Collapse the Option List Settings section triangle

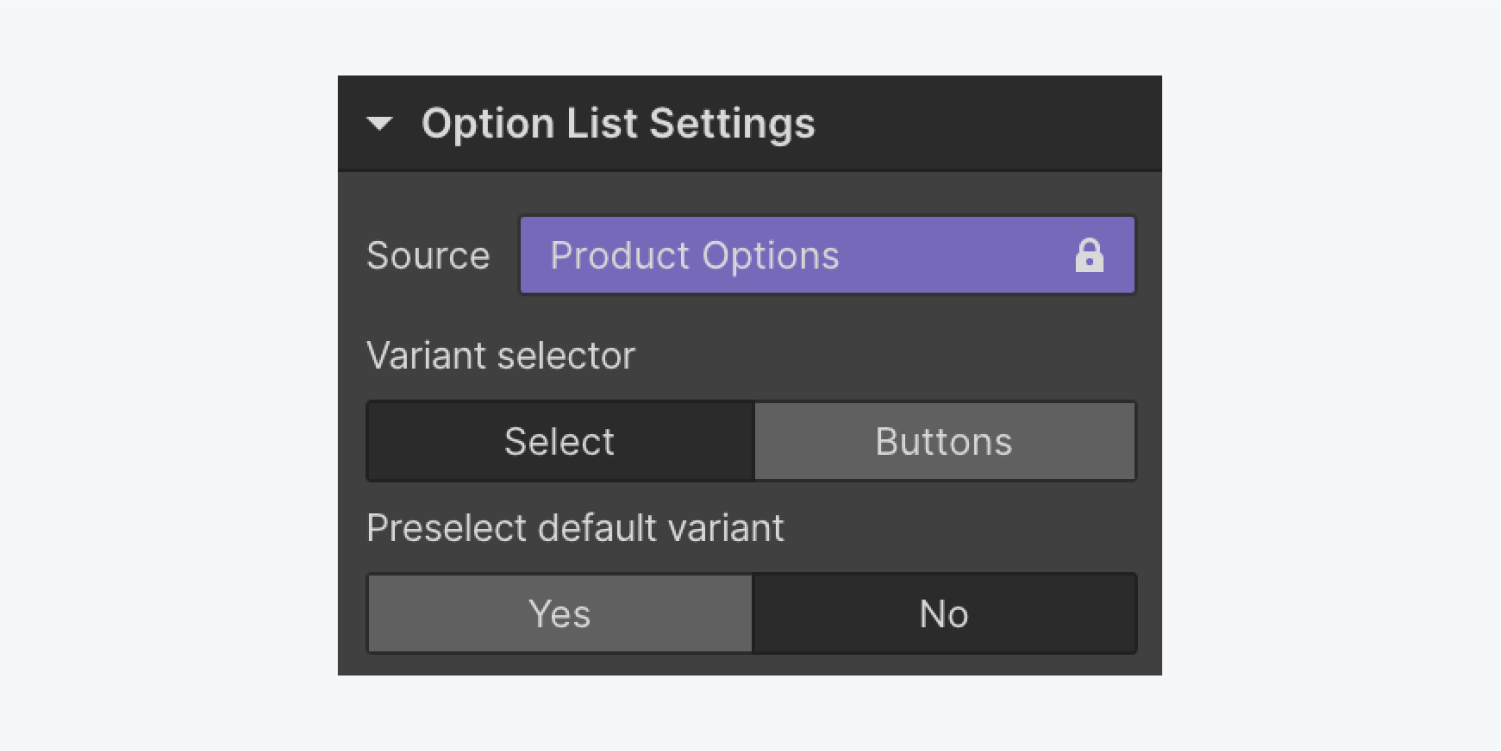[x=380, y=124]
